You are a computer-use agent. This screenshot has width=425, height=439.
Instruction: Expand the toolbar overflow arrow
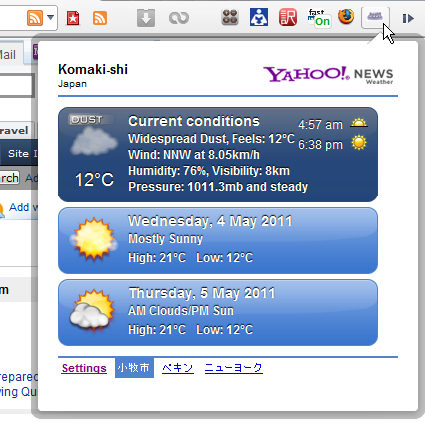(x=408, y=18)
